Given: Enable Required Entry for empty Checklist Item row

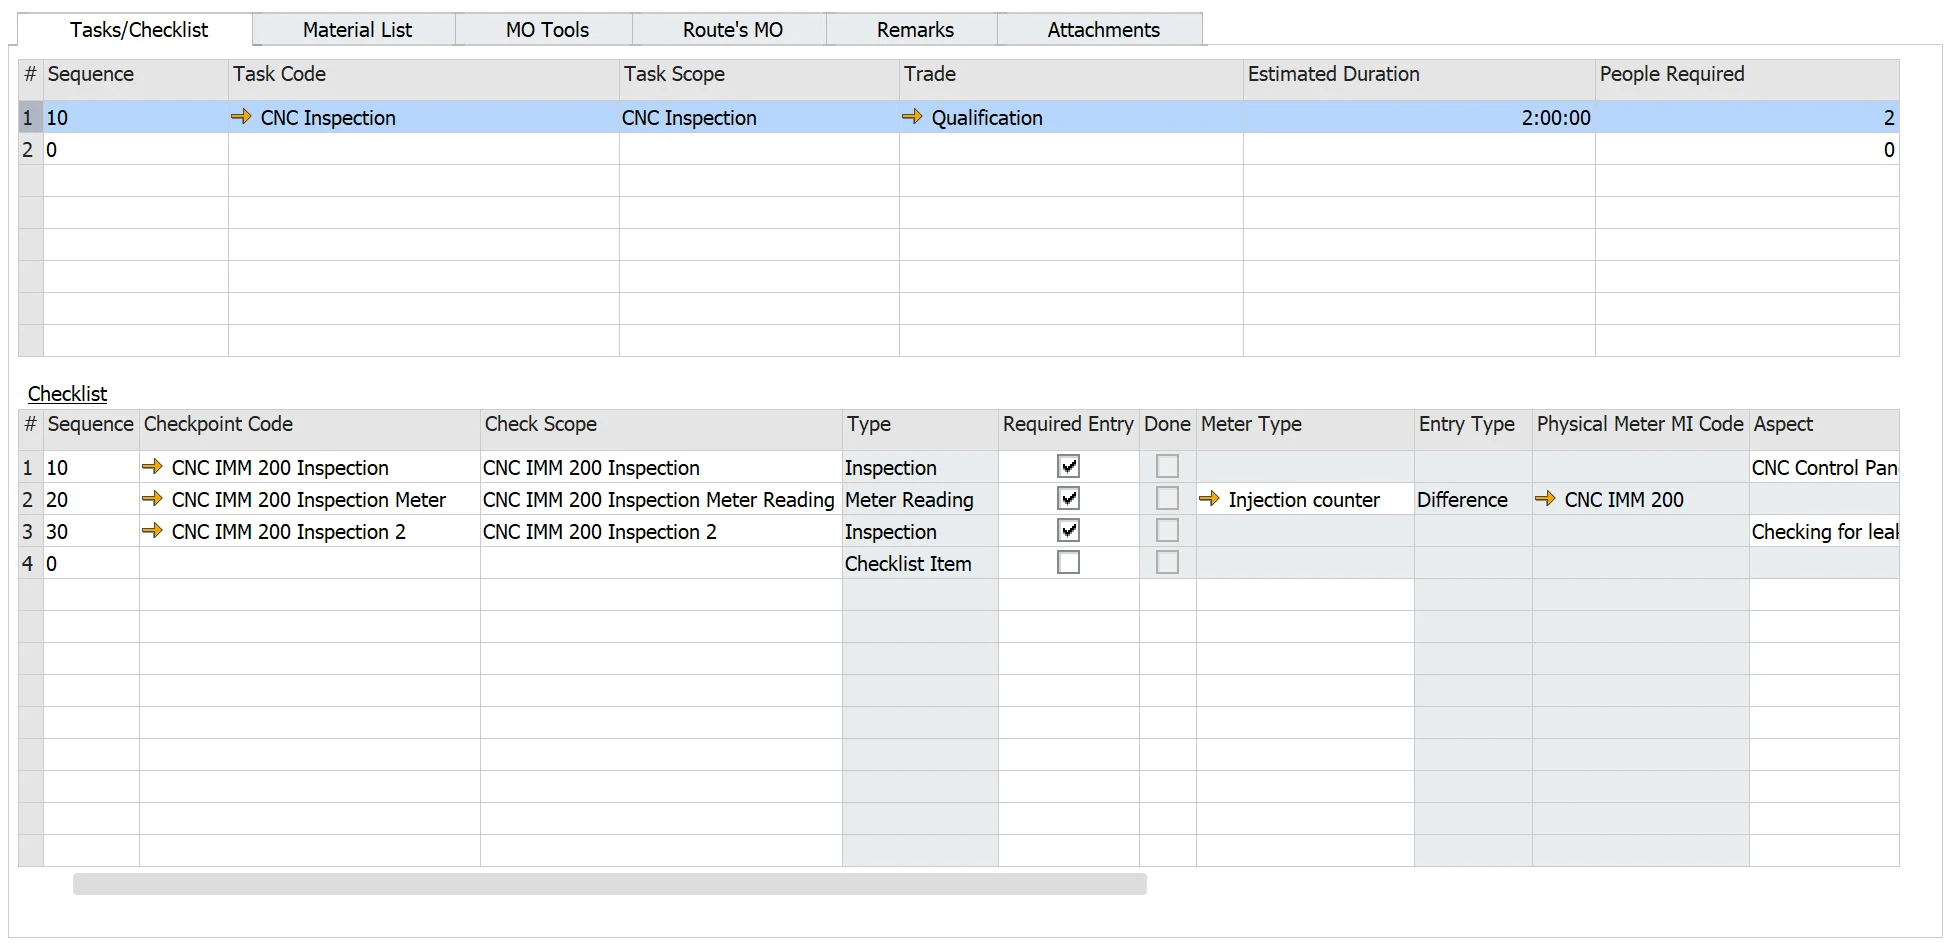Looking at the screenshot, I should click(x=1068, y=562).
